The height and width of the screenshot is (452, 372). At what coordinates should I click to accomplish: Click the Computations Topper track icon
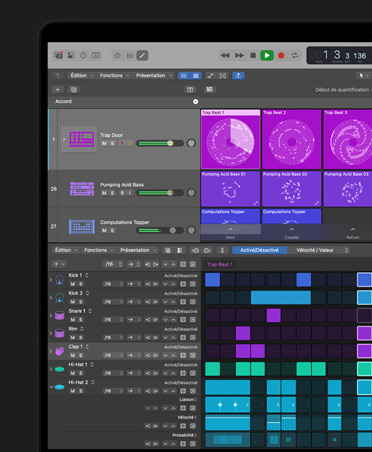tap(82, 227)
